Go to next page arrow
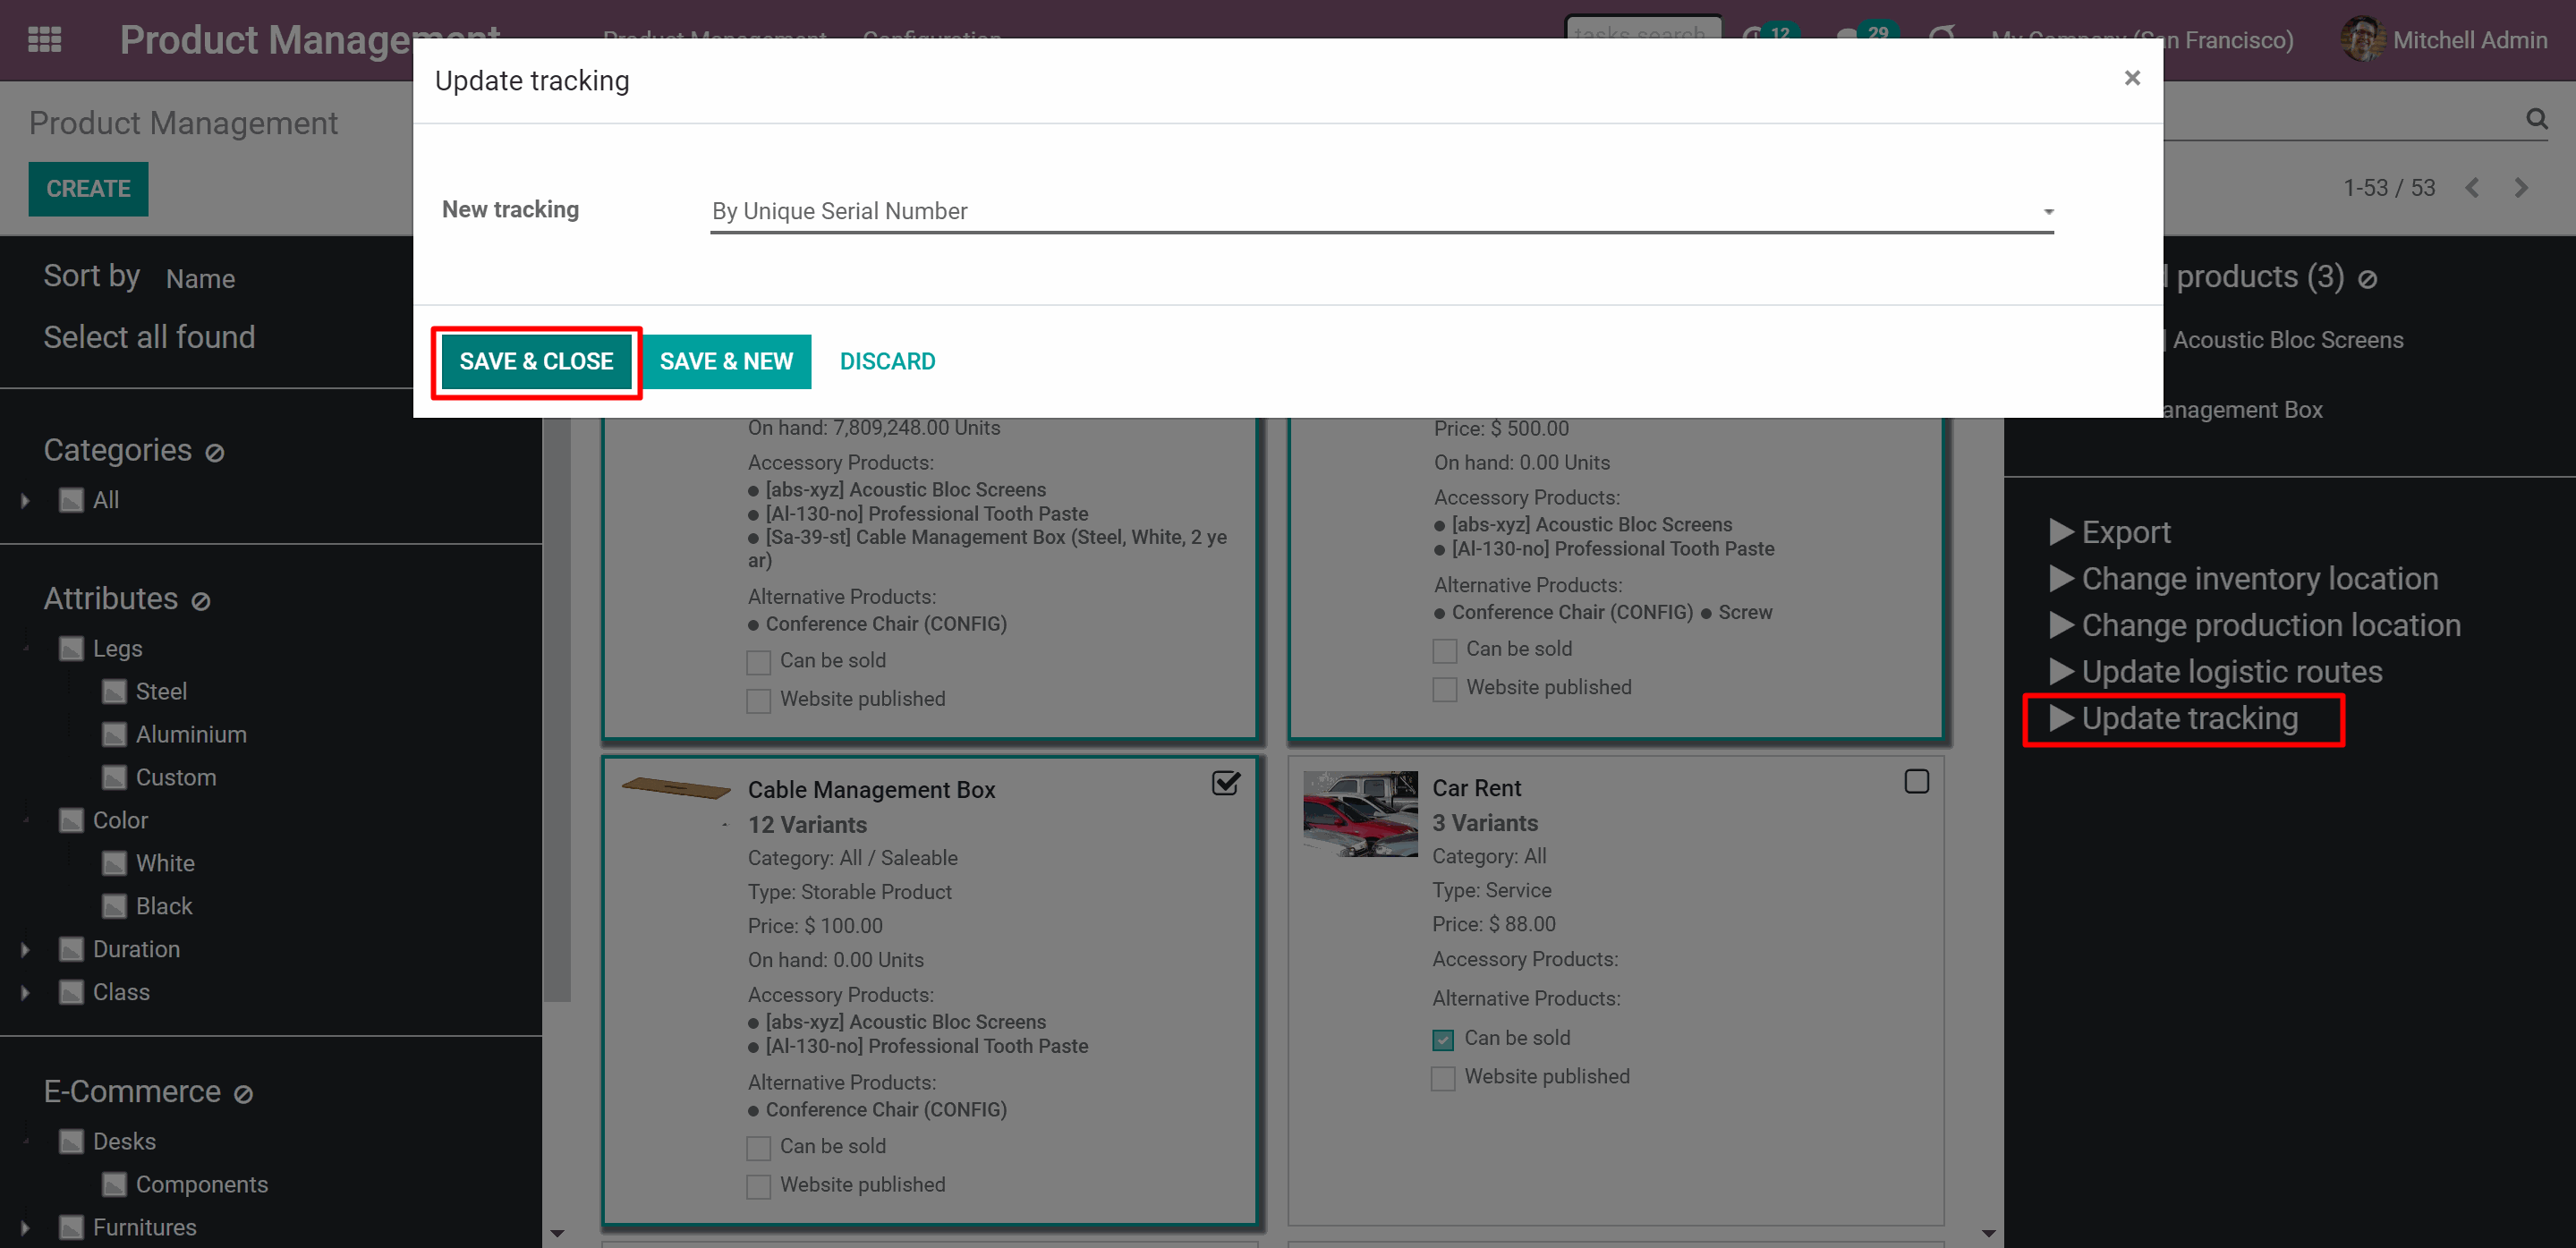The width and height of the screenshot is (2576, 1248). (2521, 188)
